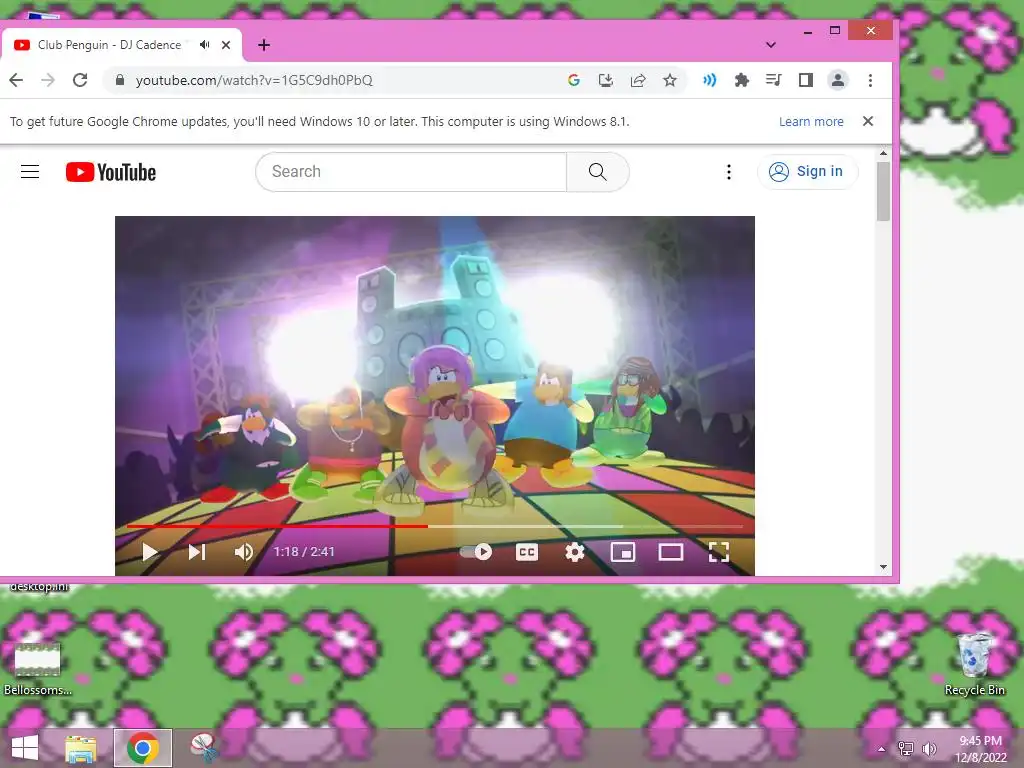This screenshot has width=1024, height=768.
Task: Open Chrome three-dot main menu
Action: [871, 80]
